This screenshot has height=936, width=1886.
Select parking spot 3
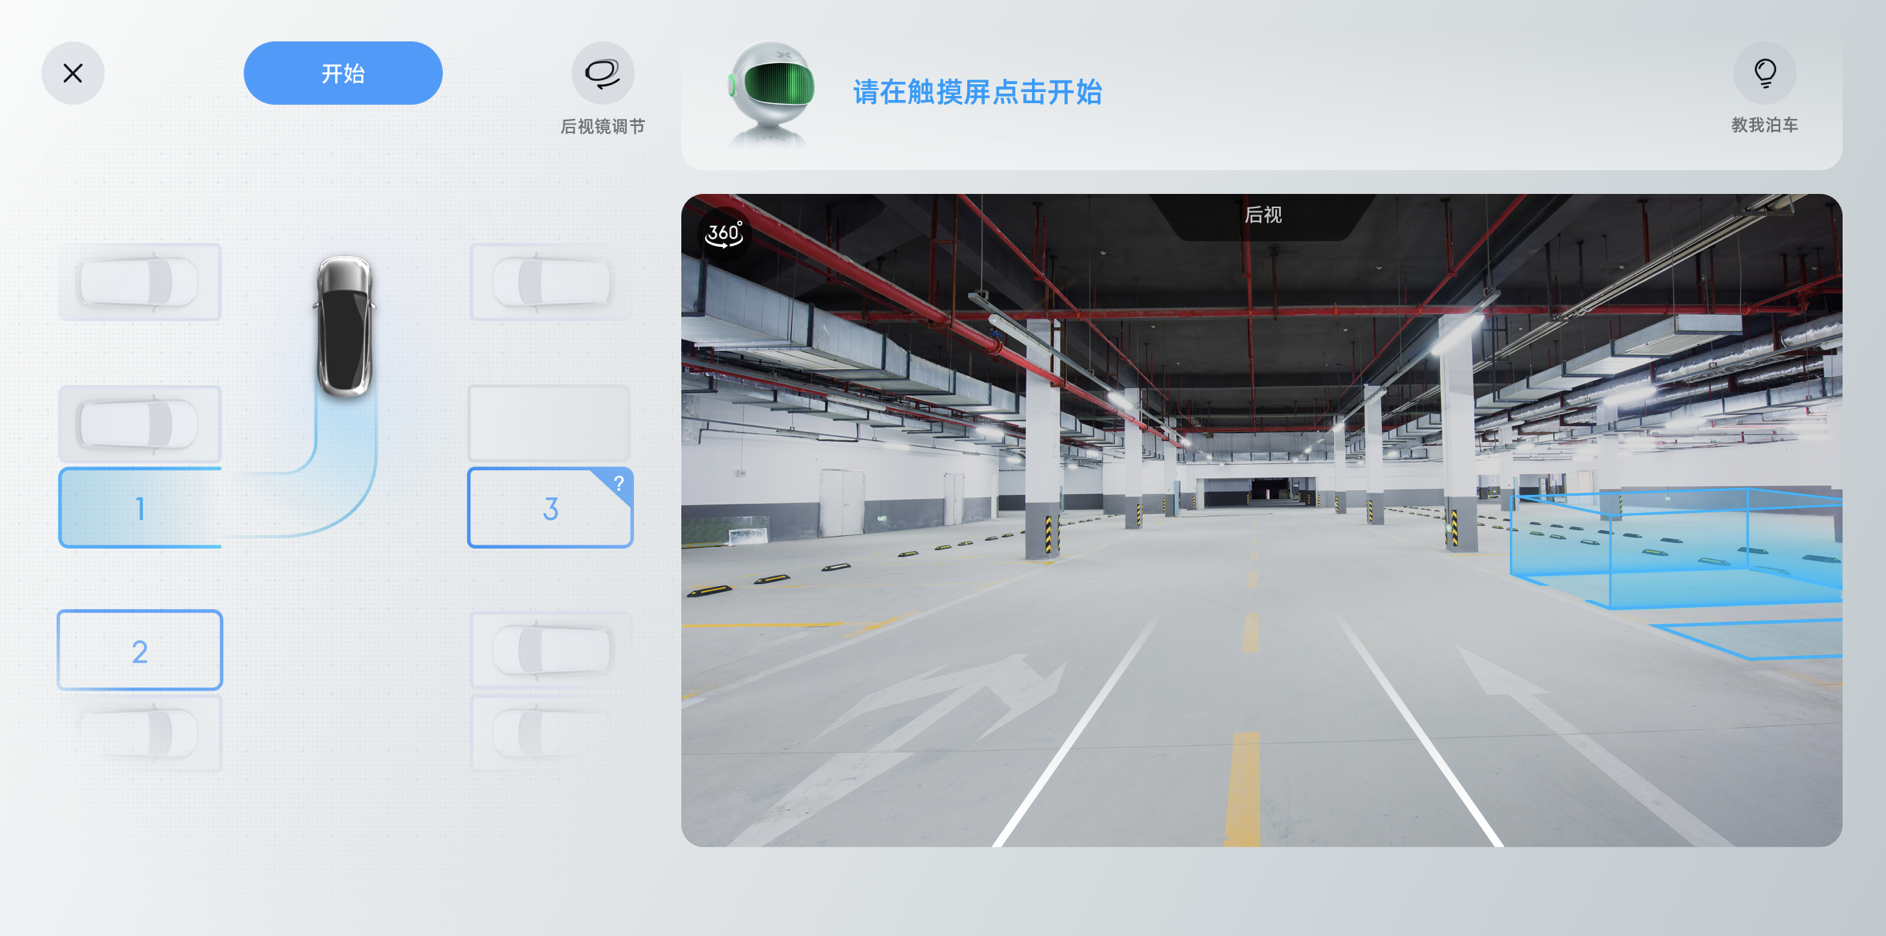(x=550, y=508)
